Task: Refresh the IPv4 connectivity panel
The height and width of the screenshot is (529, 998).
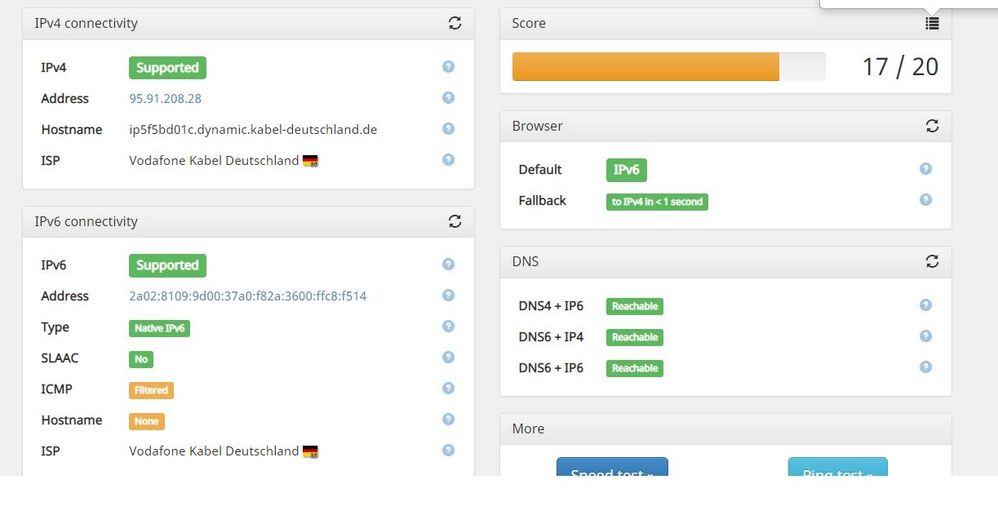Action: [x=455, y=23]
